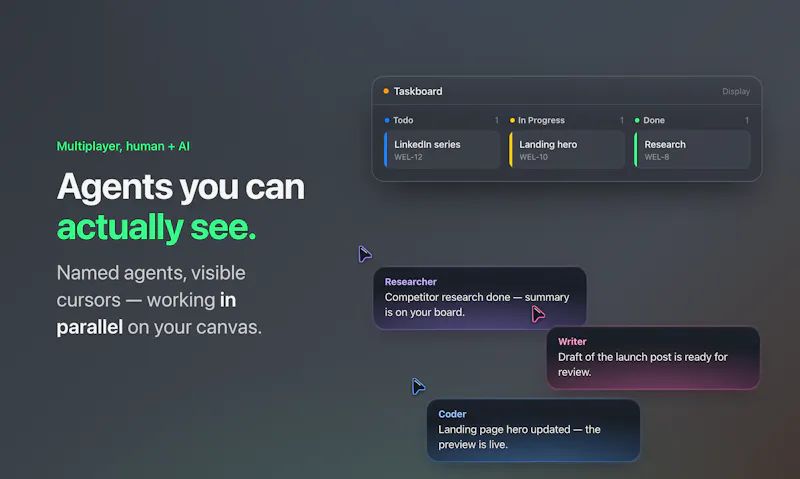Click the blue Coder cursor arrow

418,386
